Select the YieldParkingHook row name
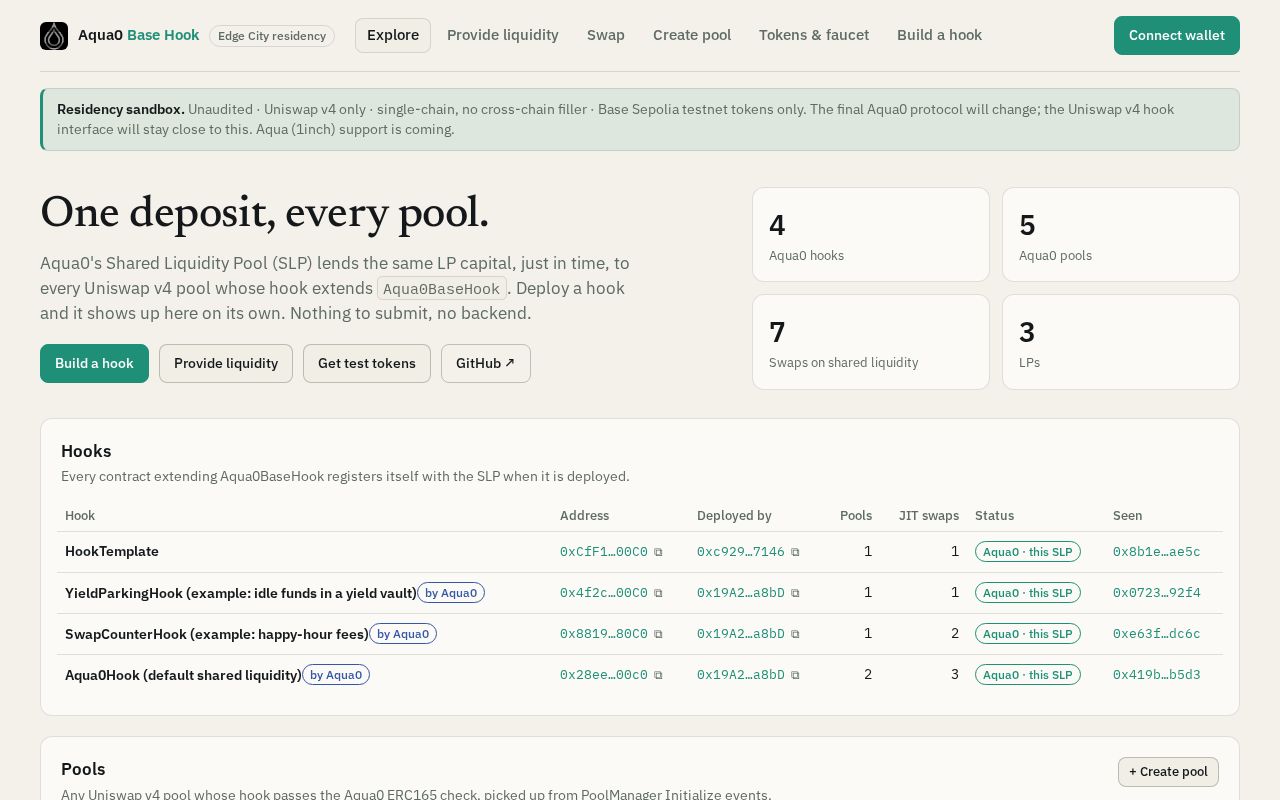Image resolution: width=1280 pixels, height=800 pixels. point(241,593)
